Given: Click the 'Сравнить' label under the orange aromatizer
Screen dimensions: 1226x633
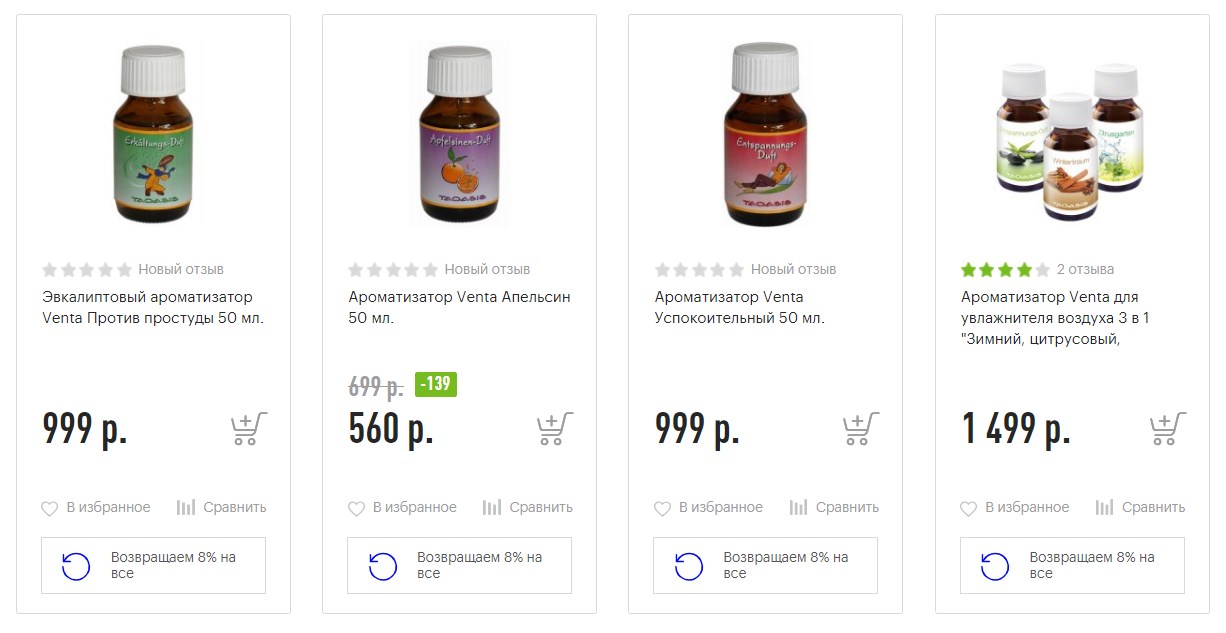Looking at the screenshot, I should point(541,507).
